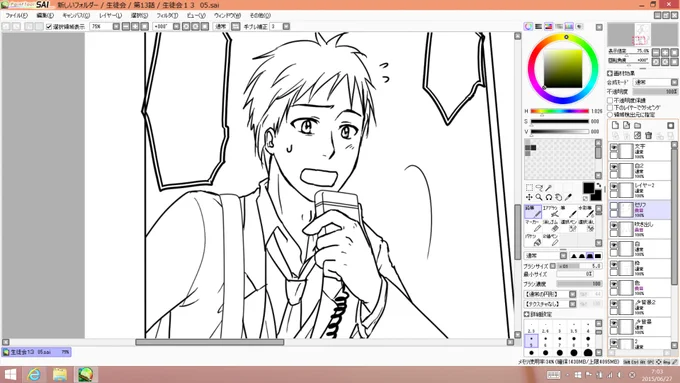Toggle the swatches panel icon
Viewport: 680px width, 383px height.
(x=569, y=26)
